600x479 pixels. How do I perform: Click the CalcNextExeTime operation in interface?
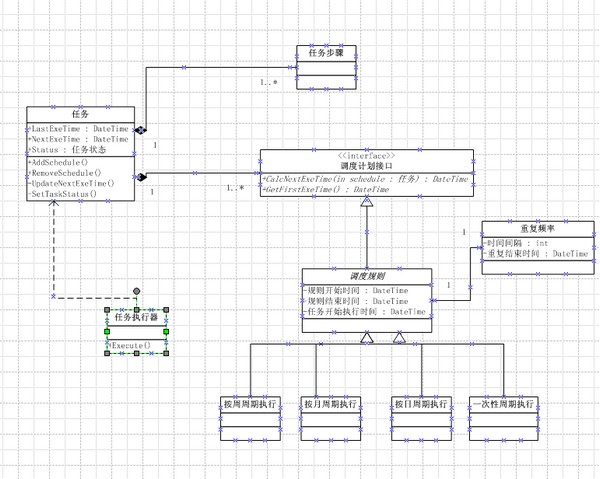pos(365,179)
